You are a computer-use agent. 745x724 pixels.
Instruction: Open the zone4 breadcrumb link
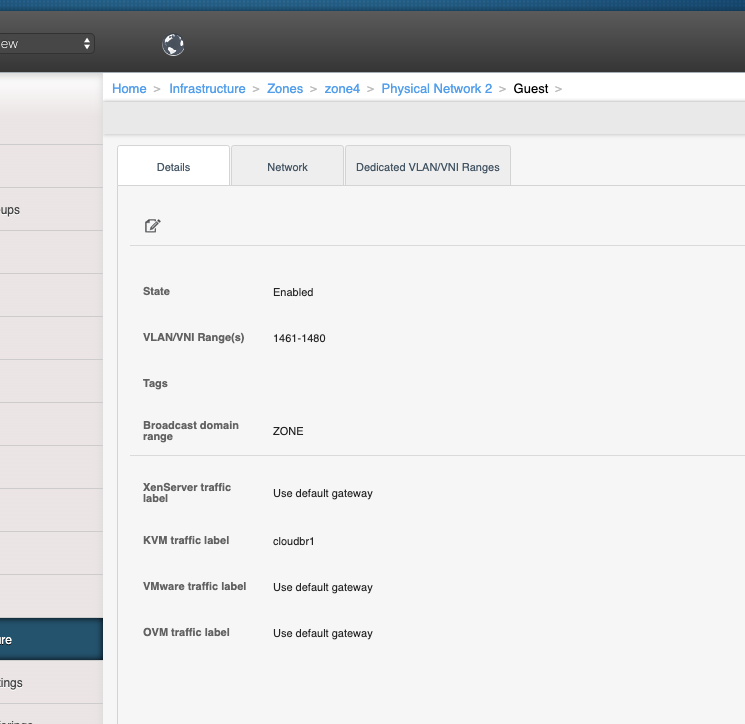coord(342,89)
